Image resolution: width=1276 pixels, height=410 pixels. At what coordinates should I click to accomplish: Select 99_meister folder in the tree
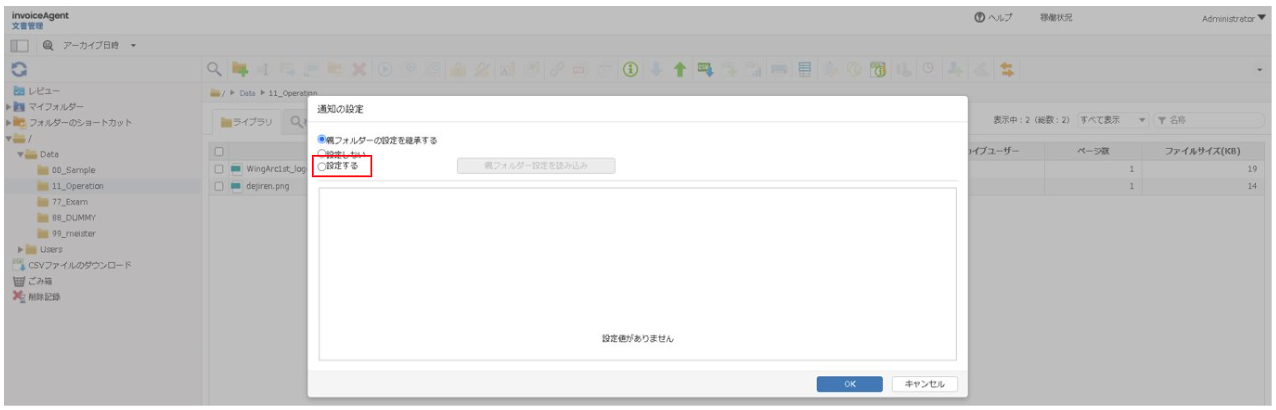click(66, 233)
